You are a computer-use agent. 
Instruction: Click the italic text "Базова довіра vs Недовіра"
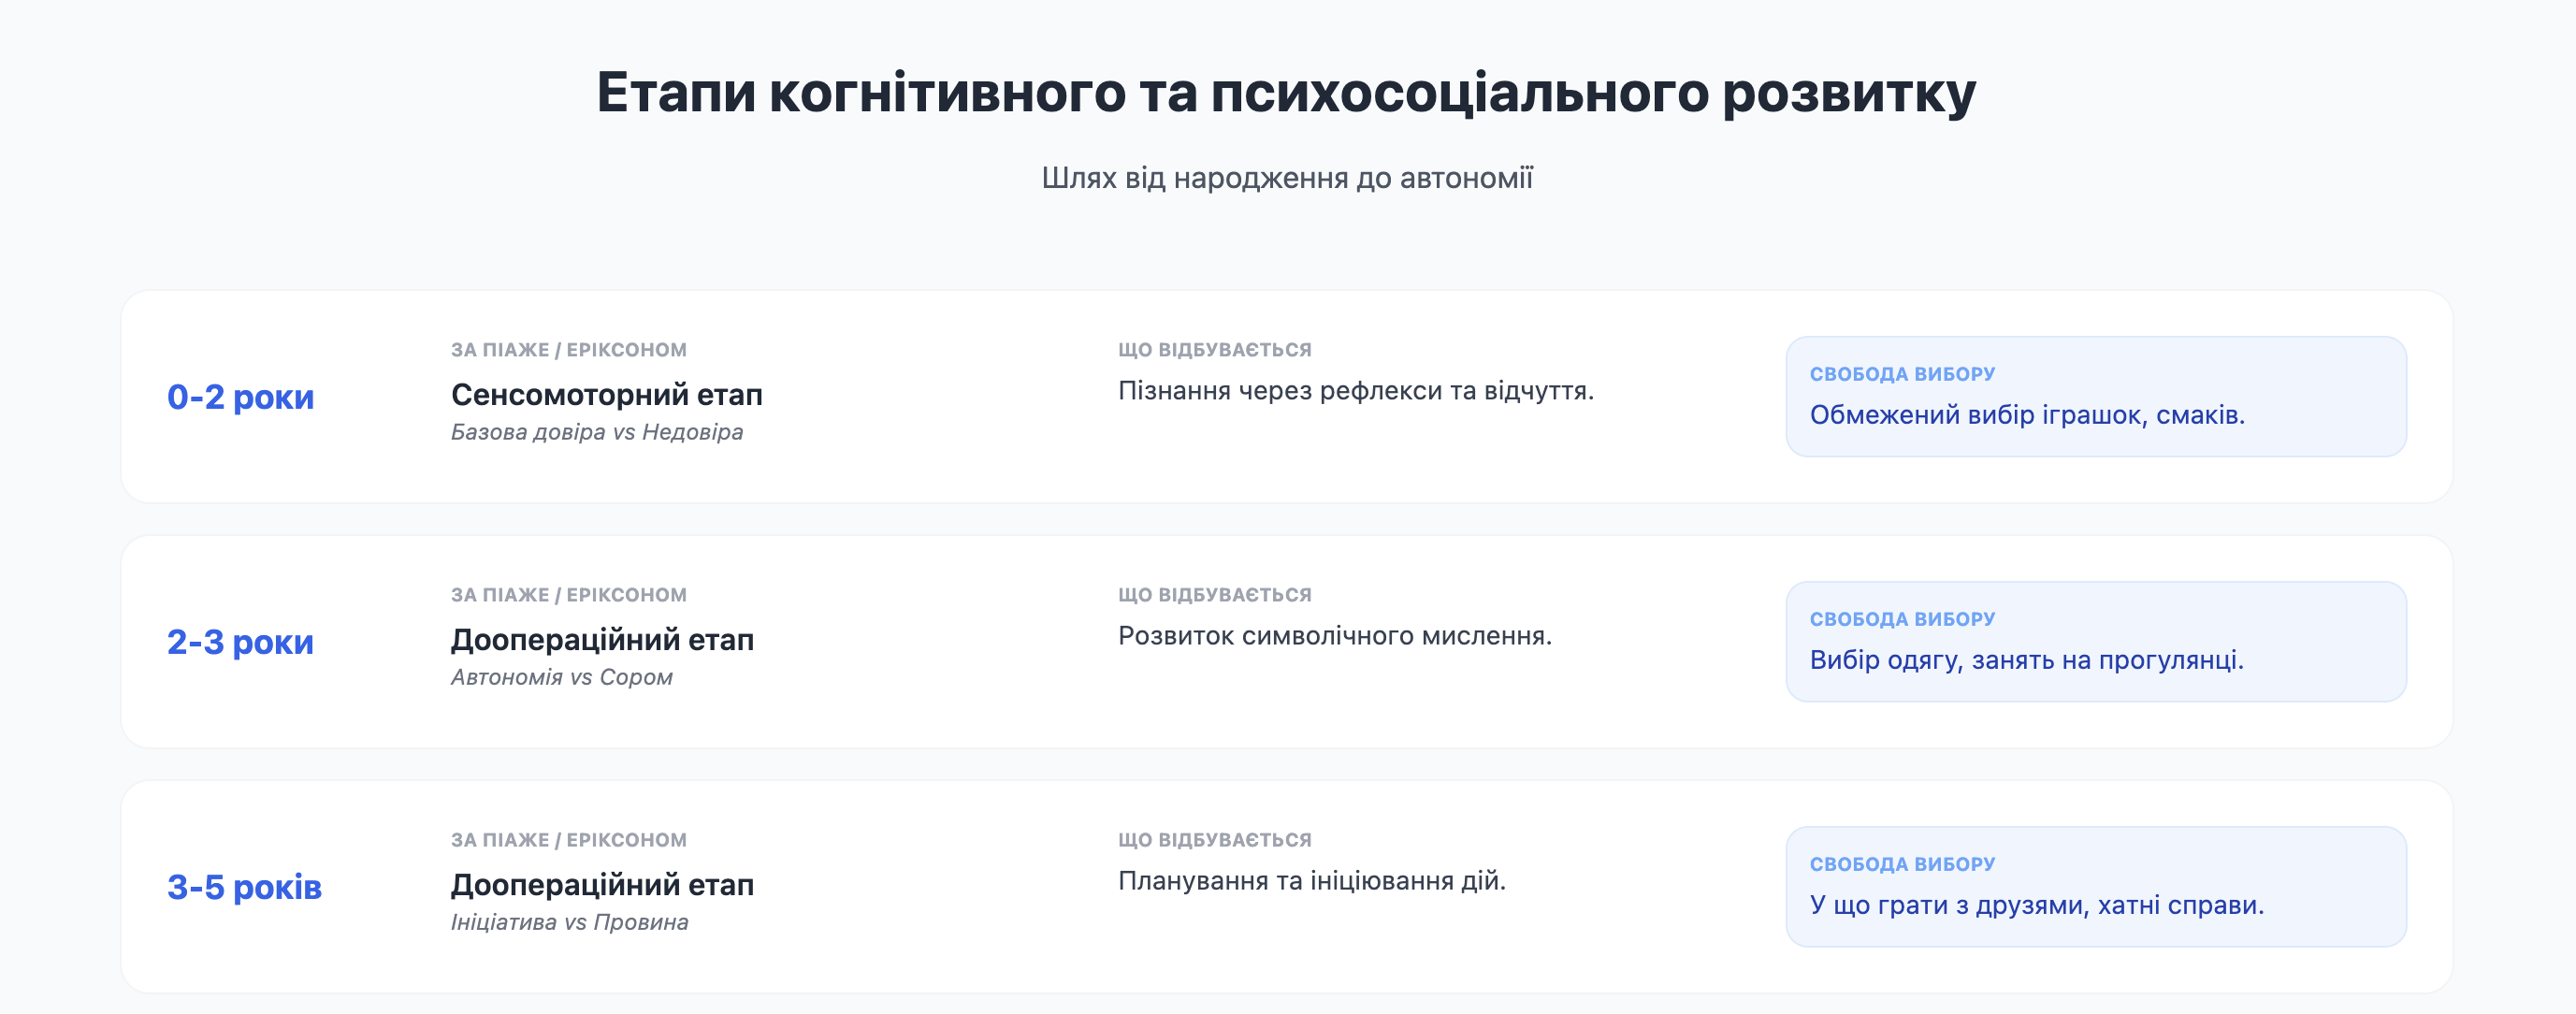596,432
